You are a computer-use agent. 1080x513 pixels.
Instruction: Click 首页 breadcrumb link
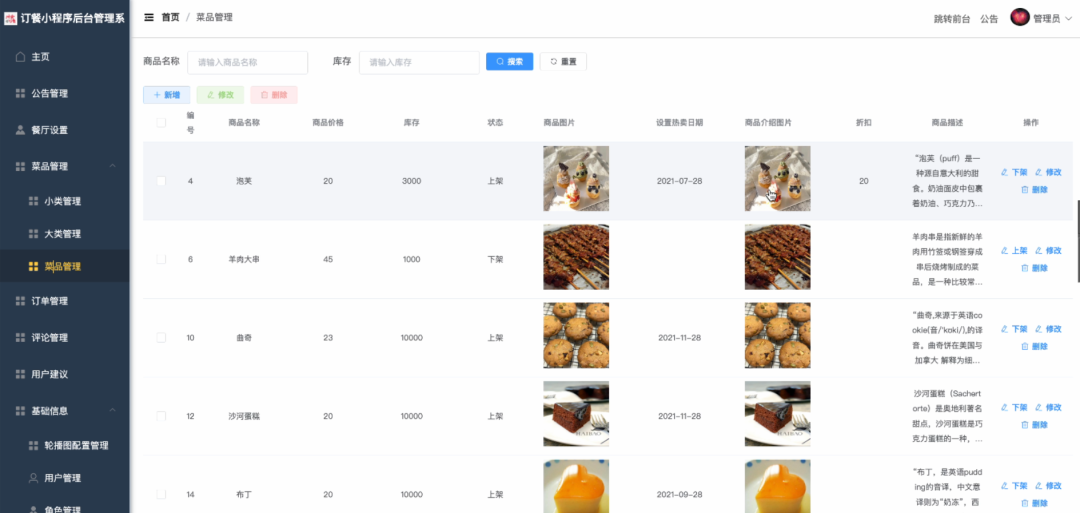(170, 17)
